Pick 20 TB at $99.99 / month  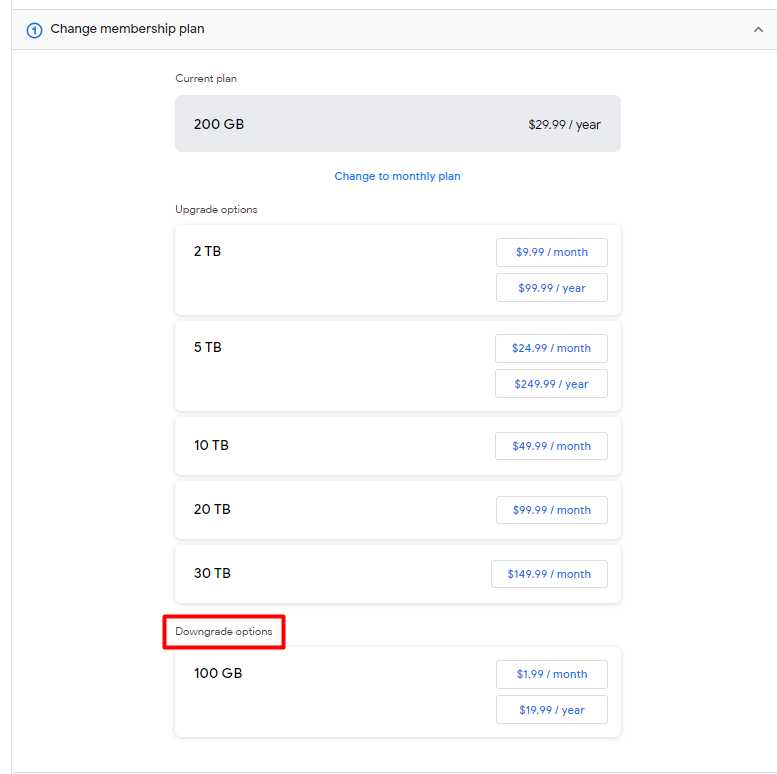tap(552, 510)
